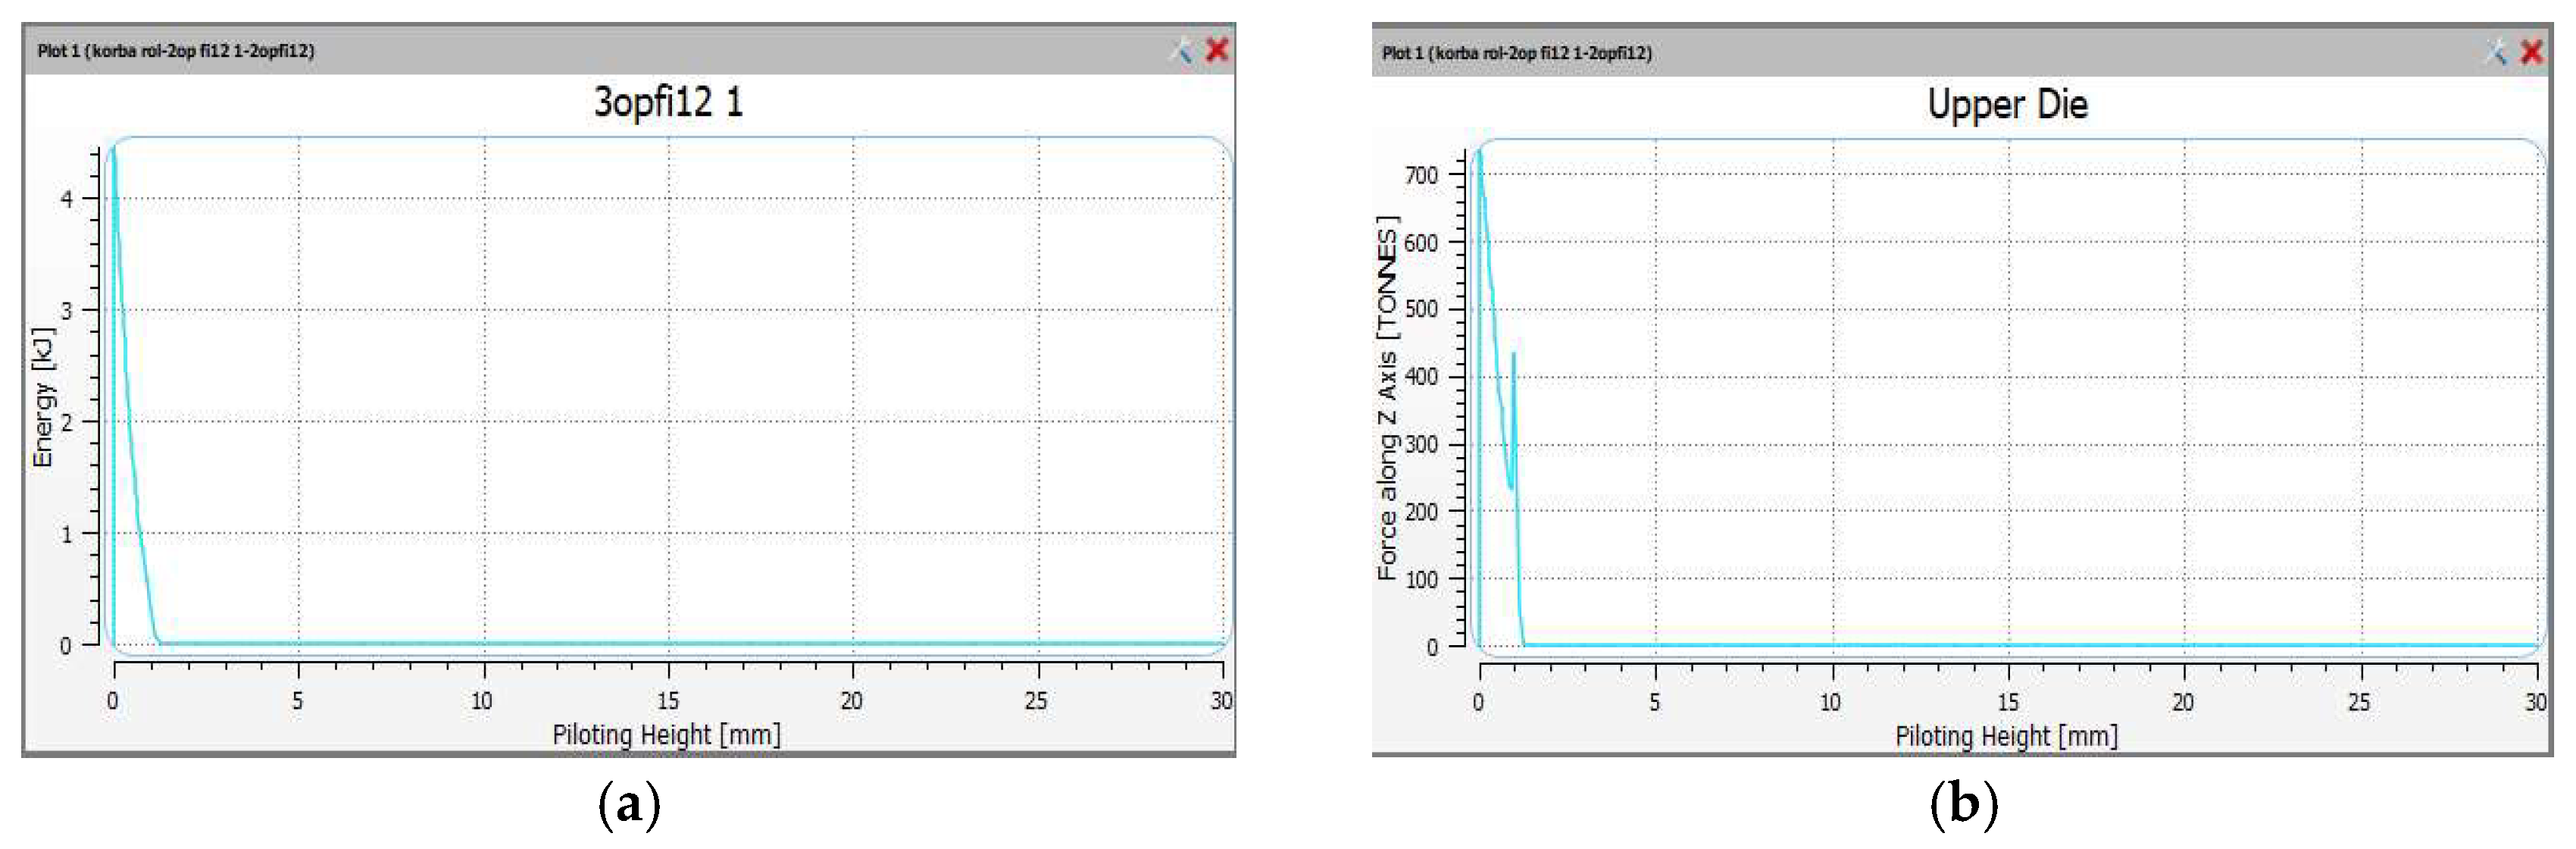Click the left plot title bar text
Image resolution: width=2576 pixels, height=849 pixels.
click(x=176, y=51)
